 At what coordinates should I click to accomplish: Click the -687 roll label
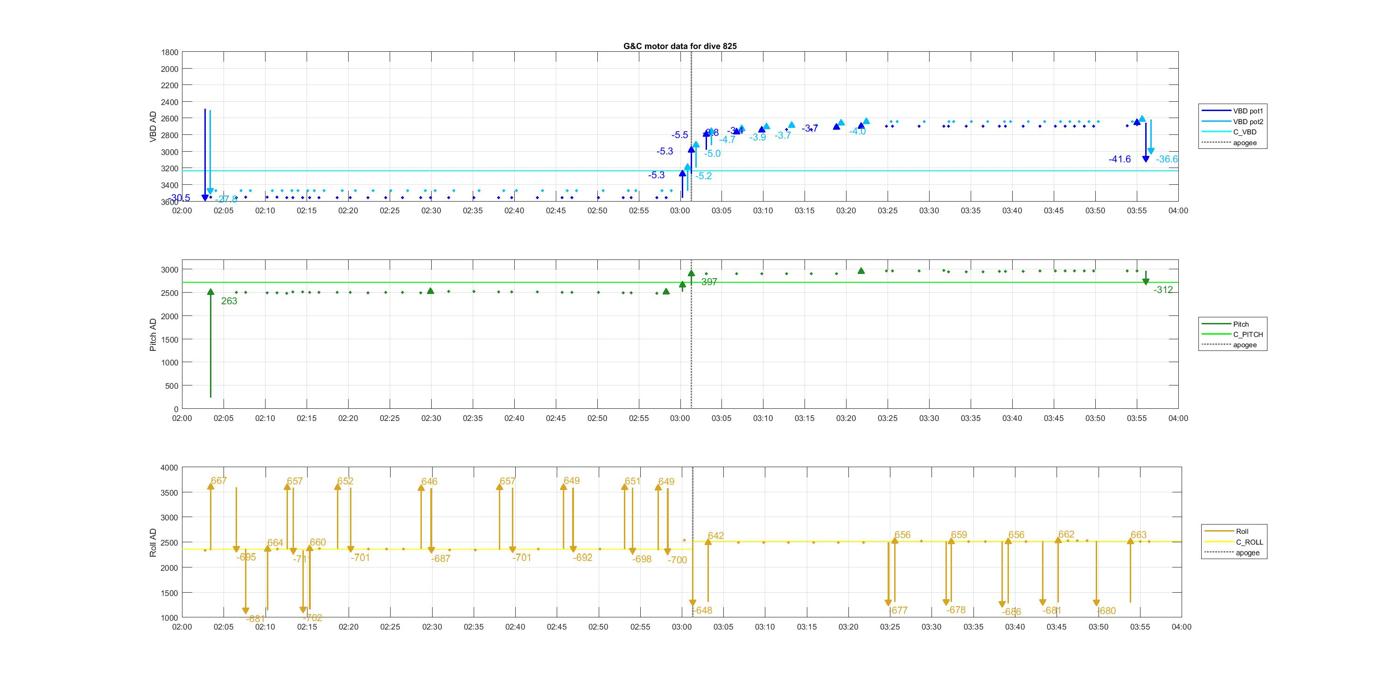441,559
